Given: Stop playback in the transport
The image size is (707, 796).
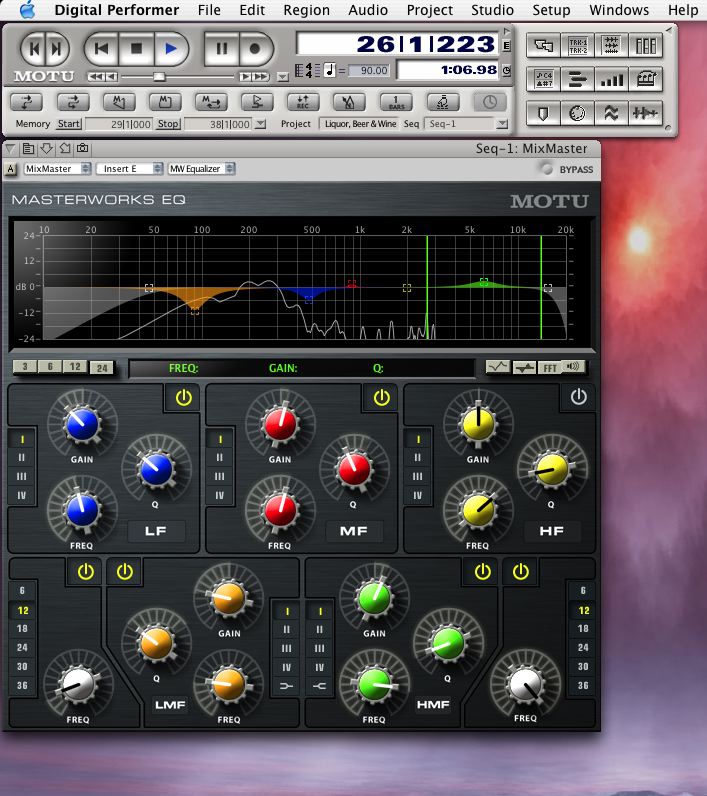Looking at the screenshot, I should coord(136,49).
